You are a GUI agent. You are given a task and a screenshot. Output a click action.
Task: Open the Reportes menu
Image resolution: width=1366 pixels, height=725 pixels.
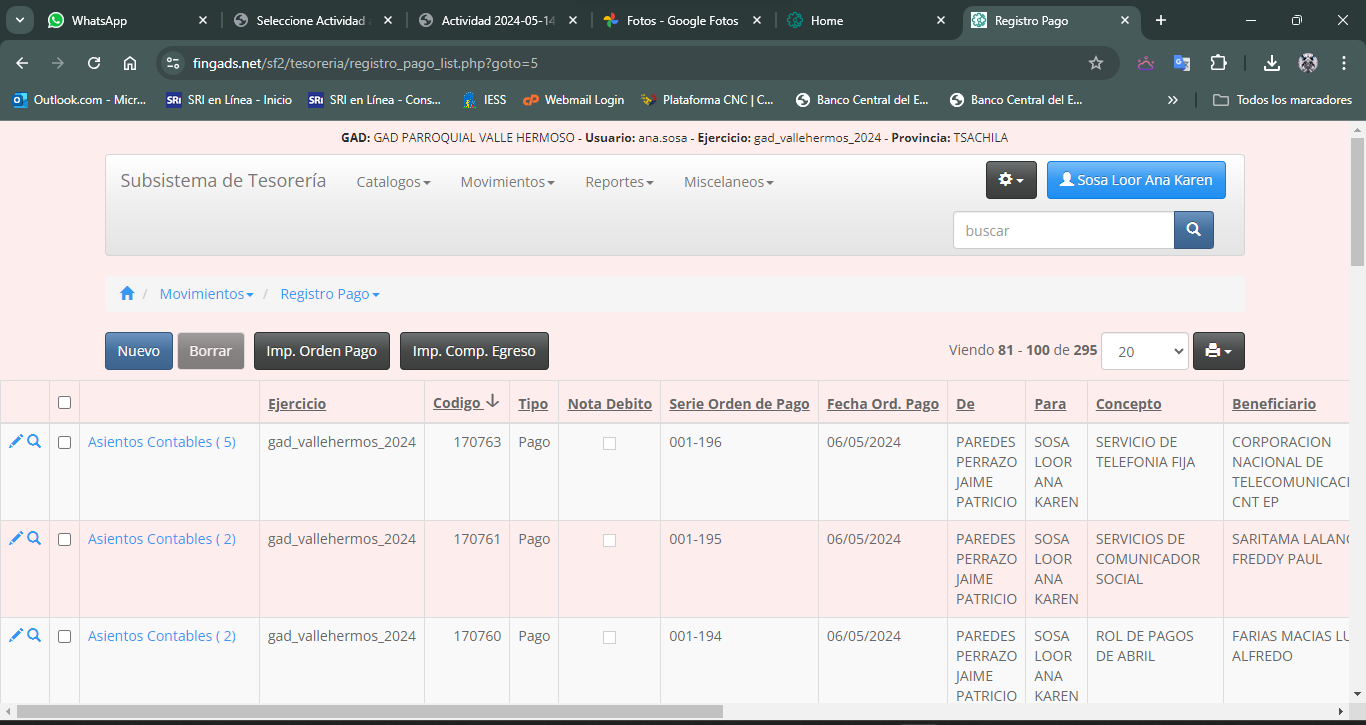click(x=619, y=182)
